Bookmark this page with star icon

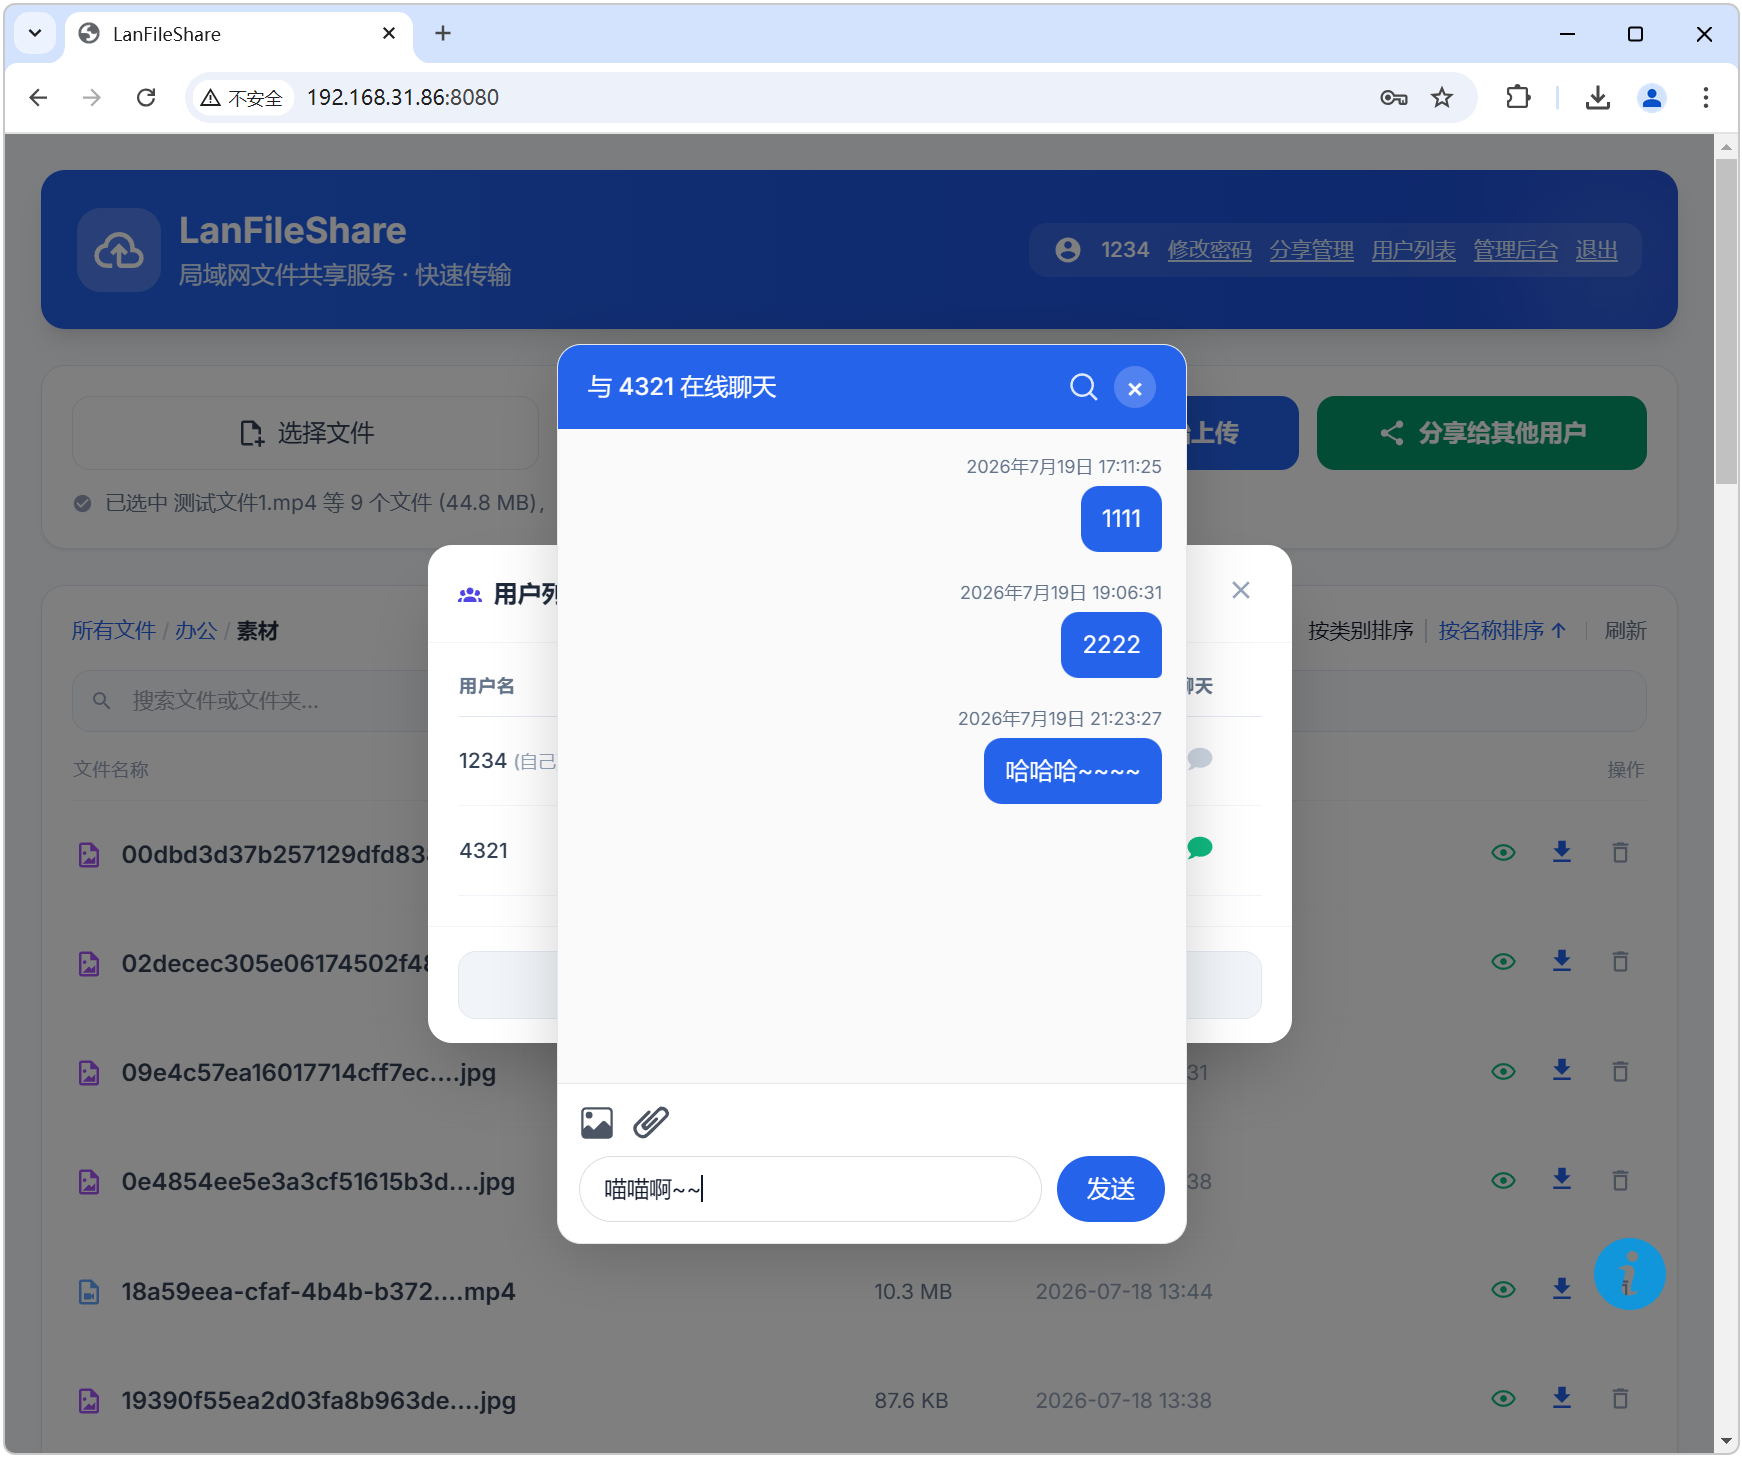click(1442, 97)
